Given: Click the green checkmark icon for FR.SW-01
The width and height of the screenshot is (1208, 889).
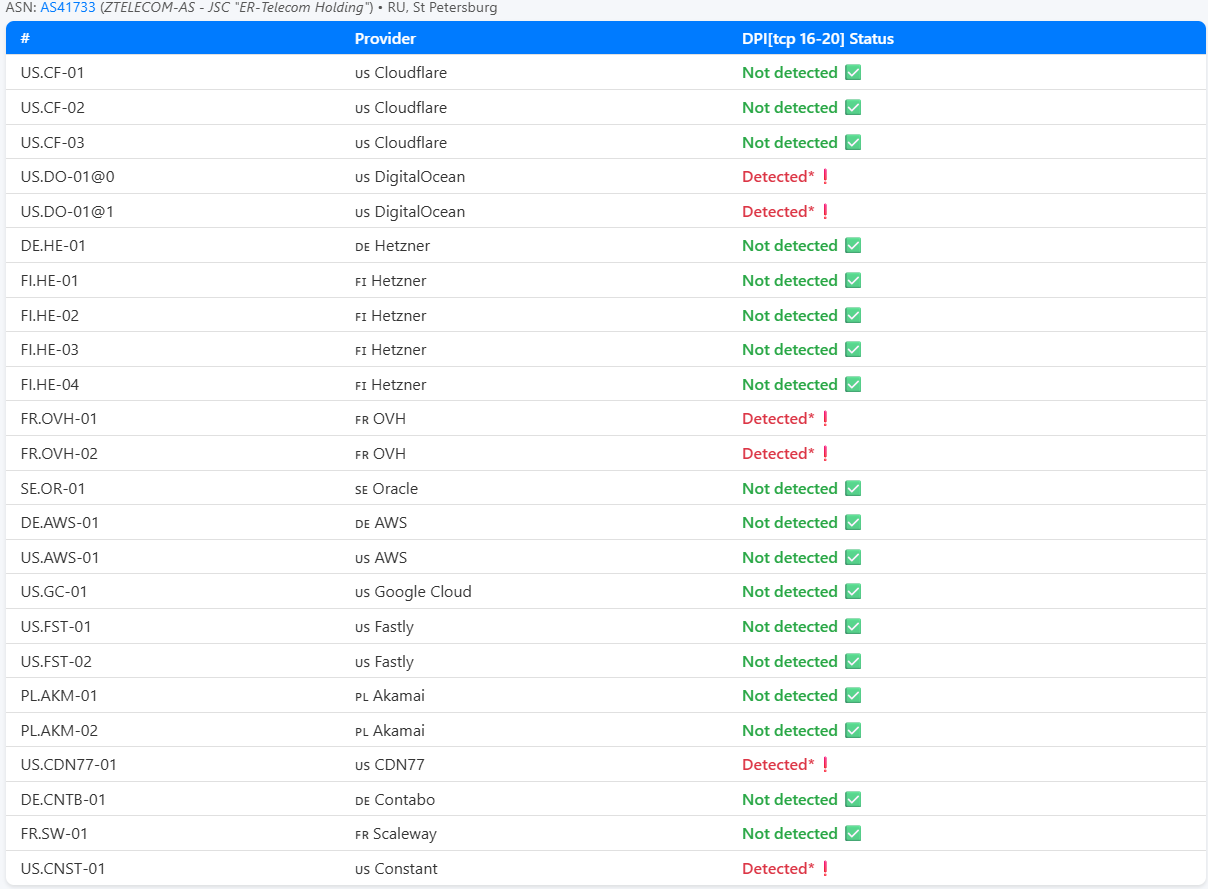Looking at the screenshot, I should pyautogui.click(x=853, y=834).
